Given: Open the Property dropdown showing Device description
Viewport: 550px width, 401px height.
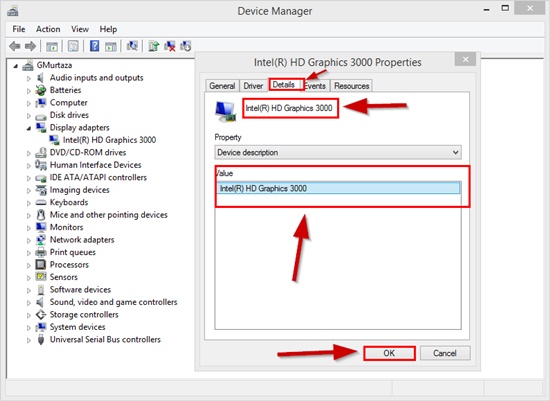Looking at the screenshot, I should point(338,152).
